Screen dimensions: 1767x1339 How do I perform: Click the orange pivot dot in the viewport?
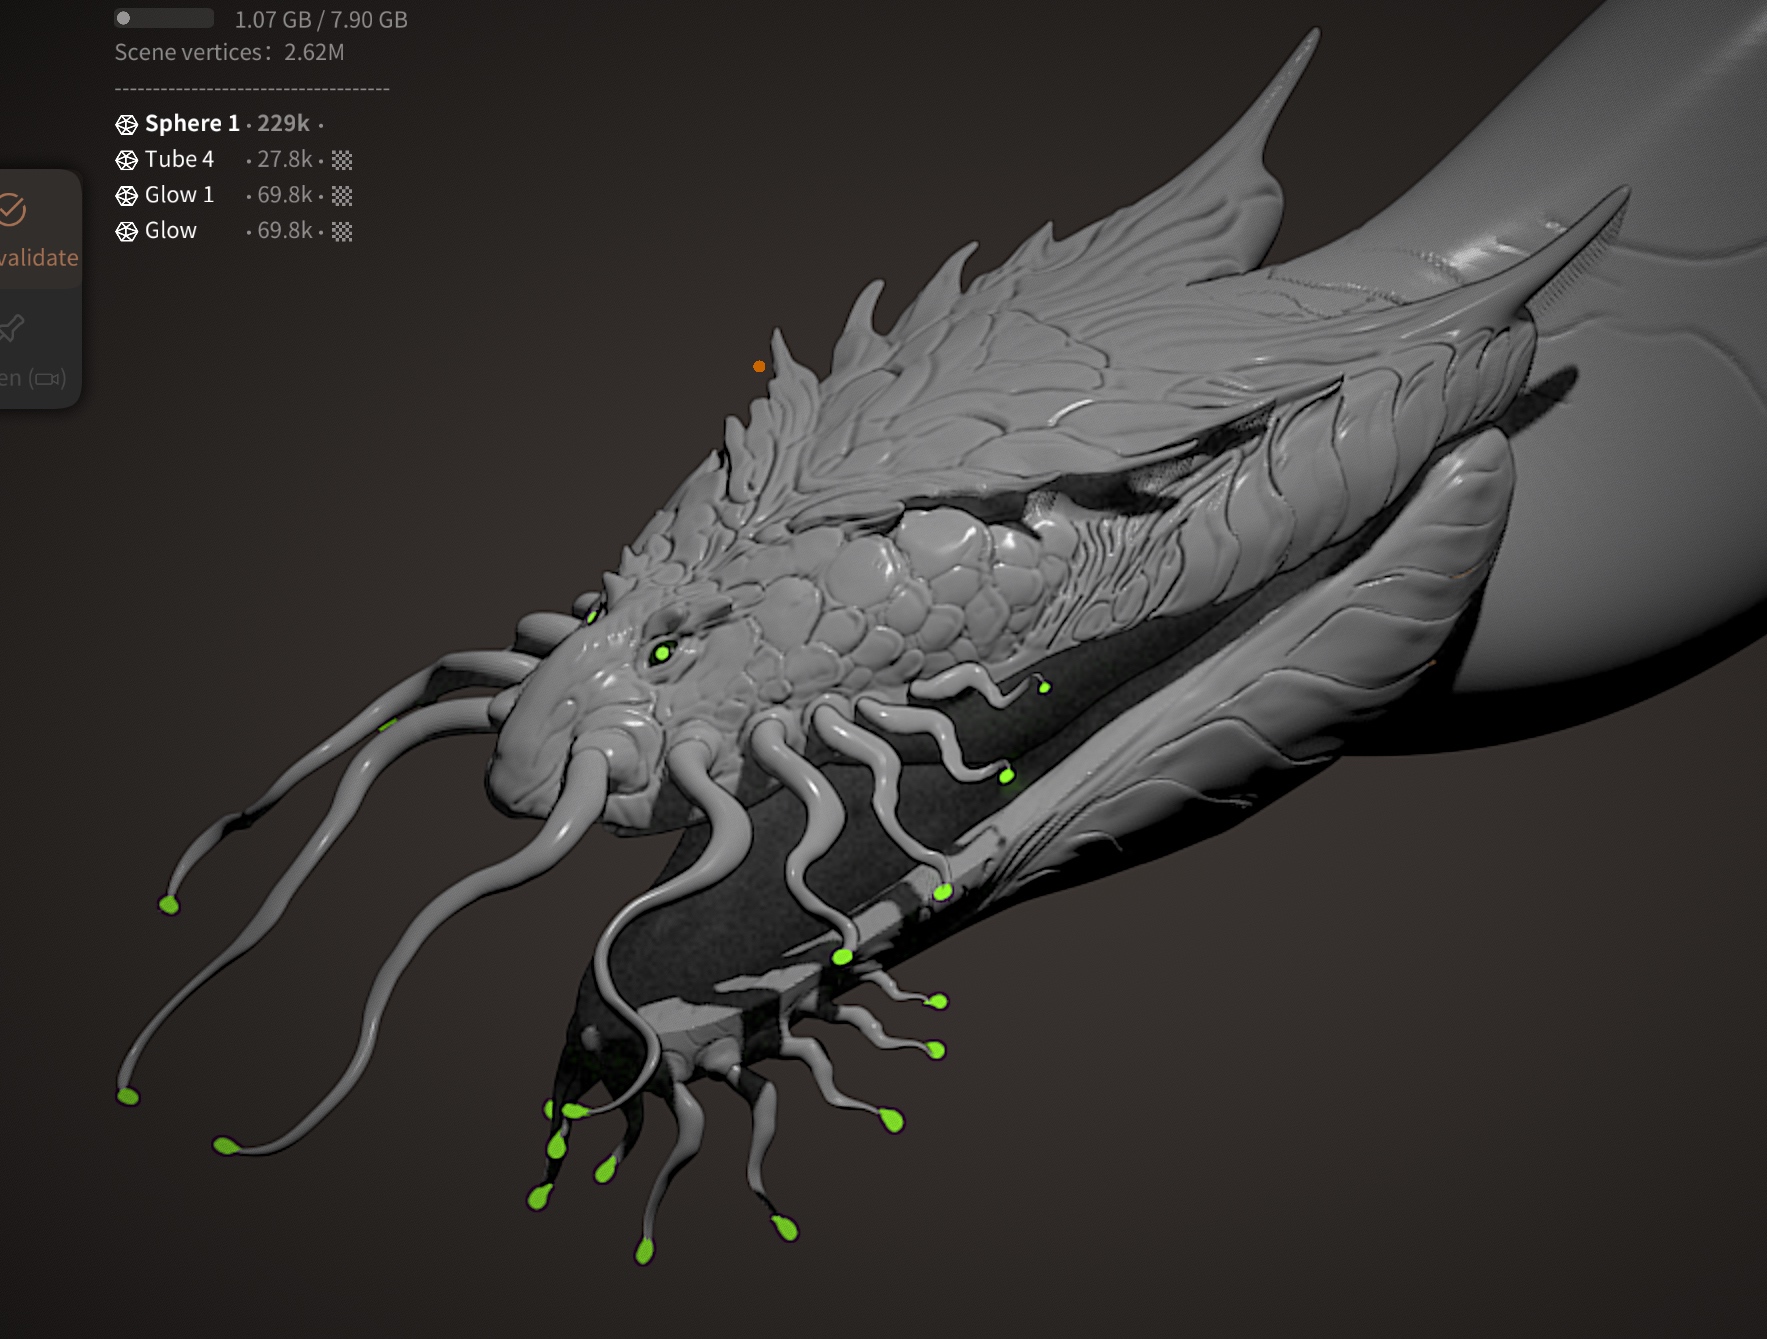click(x=759, y=367)
